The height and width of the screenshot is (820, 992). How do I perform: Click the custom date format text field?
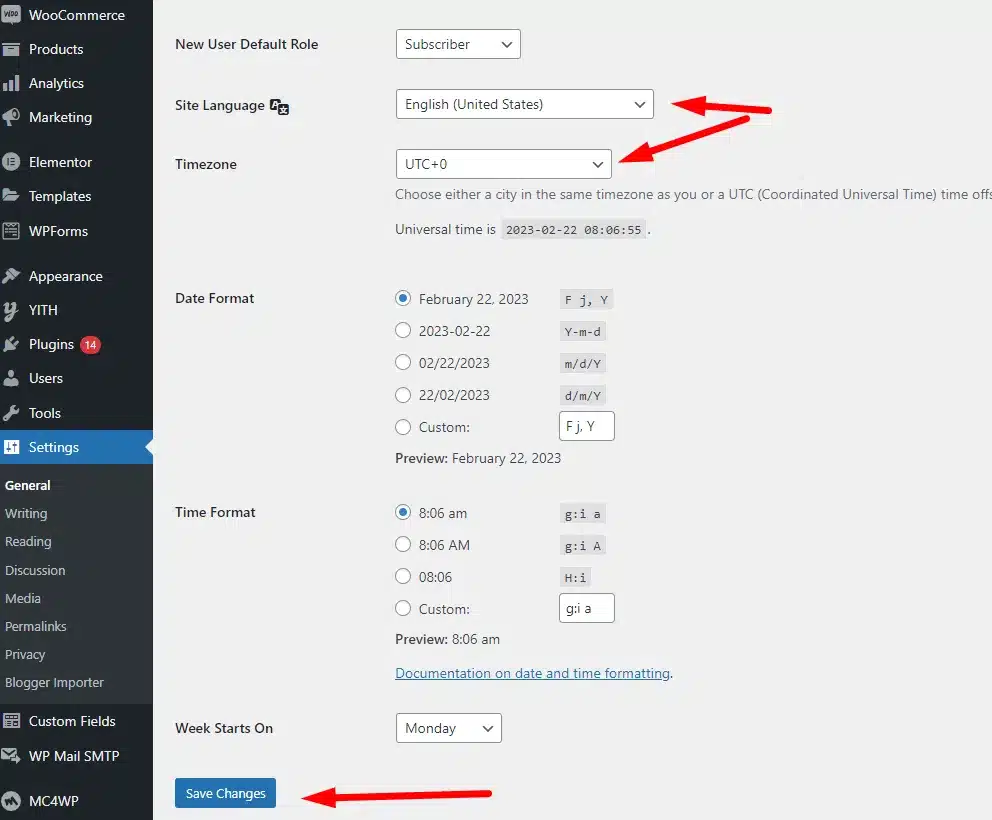pos(586,426)
